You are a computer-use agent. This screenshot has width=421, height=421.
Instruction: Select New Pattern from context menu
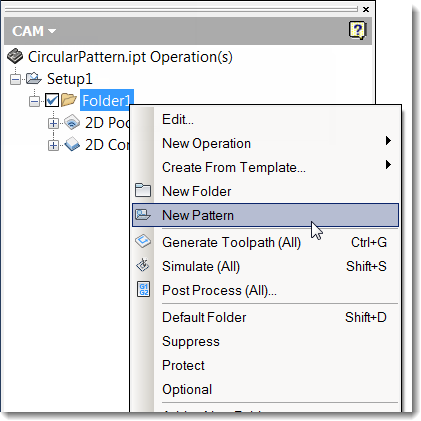click(265, 215)
